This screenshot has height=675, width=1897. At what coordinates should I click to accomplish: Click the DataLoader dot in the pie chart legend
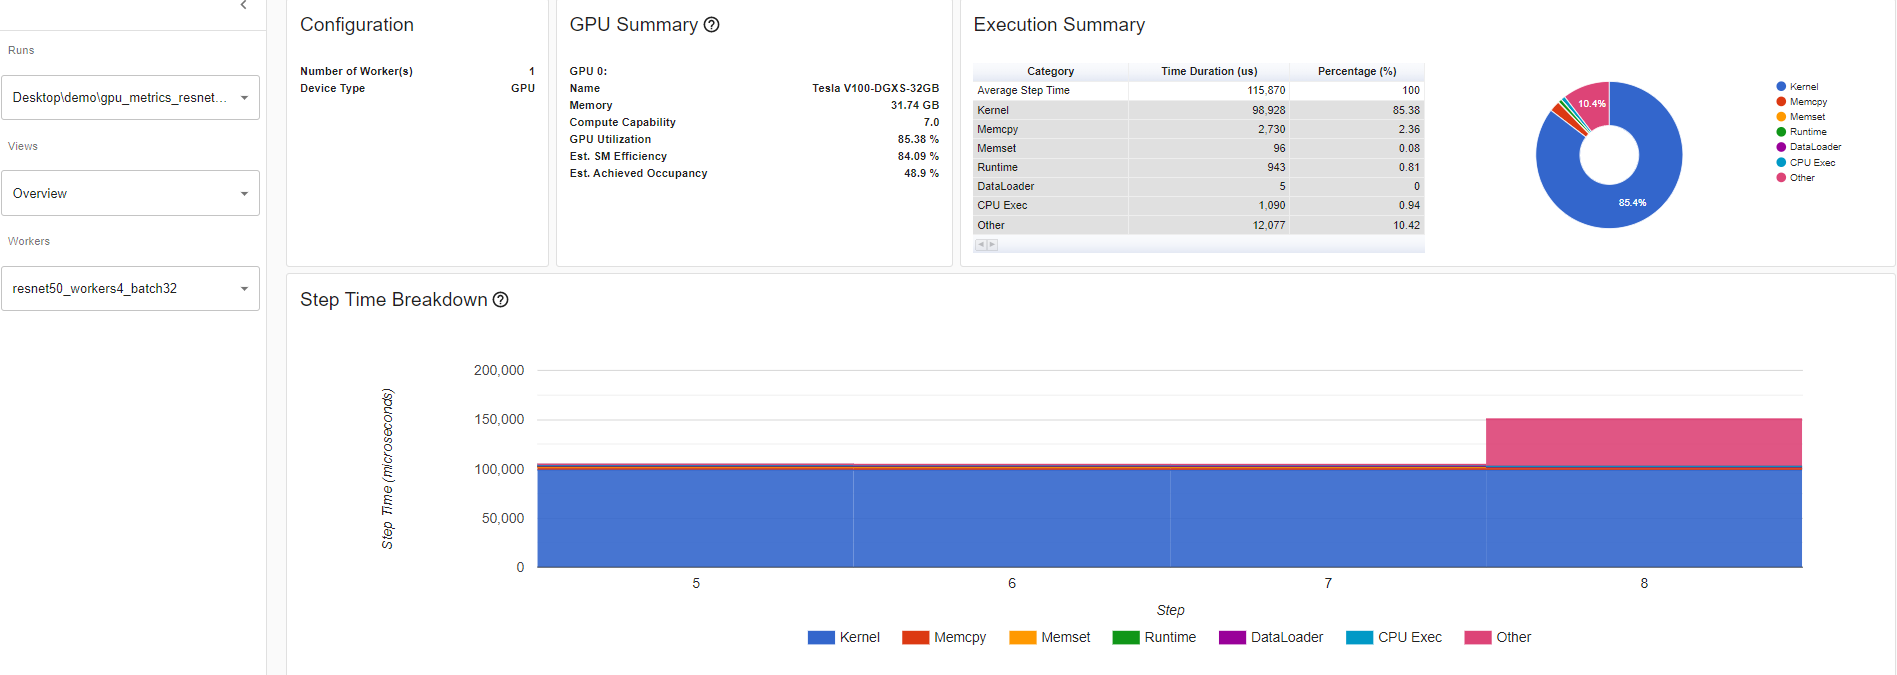(x=1781, y=147)
